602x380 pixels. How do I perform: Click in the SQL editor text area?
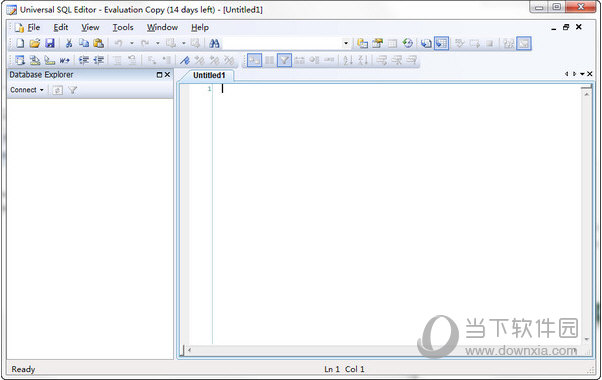(397, 215)
